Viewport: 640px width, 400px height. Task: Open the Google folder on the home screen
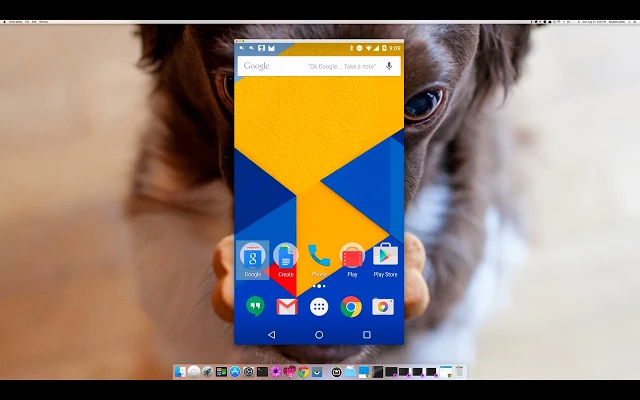253,260
